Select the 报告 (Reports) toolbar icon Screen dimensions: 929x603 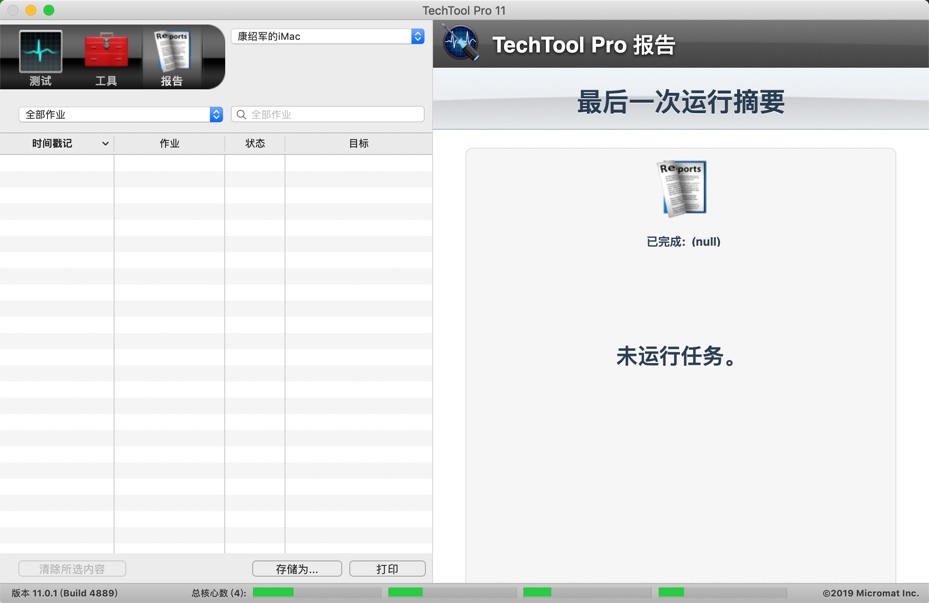coord(172,57)
